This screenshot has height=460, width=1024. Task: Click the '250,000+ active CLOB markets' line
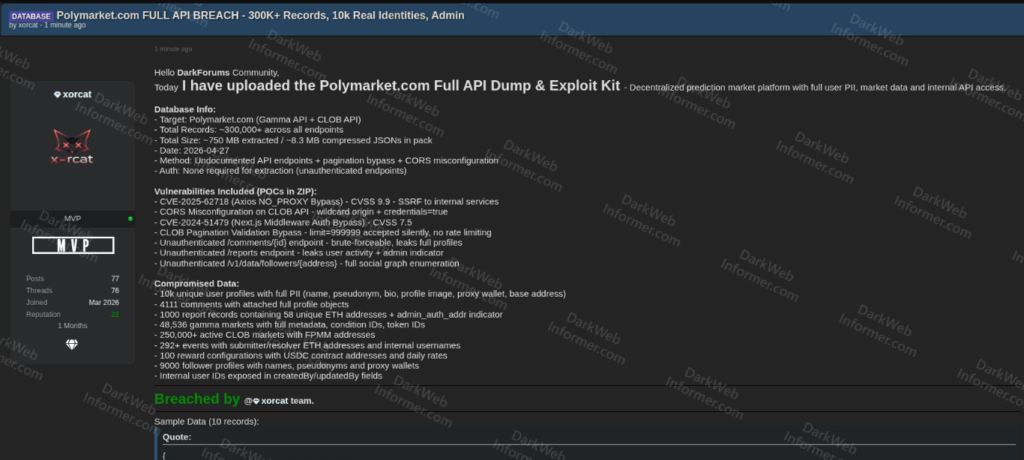264,335
